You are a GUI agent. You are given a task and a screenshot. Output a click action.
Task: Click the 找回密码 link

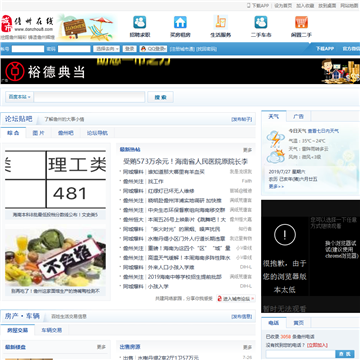pos(206,49)
